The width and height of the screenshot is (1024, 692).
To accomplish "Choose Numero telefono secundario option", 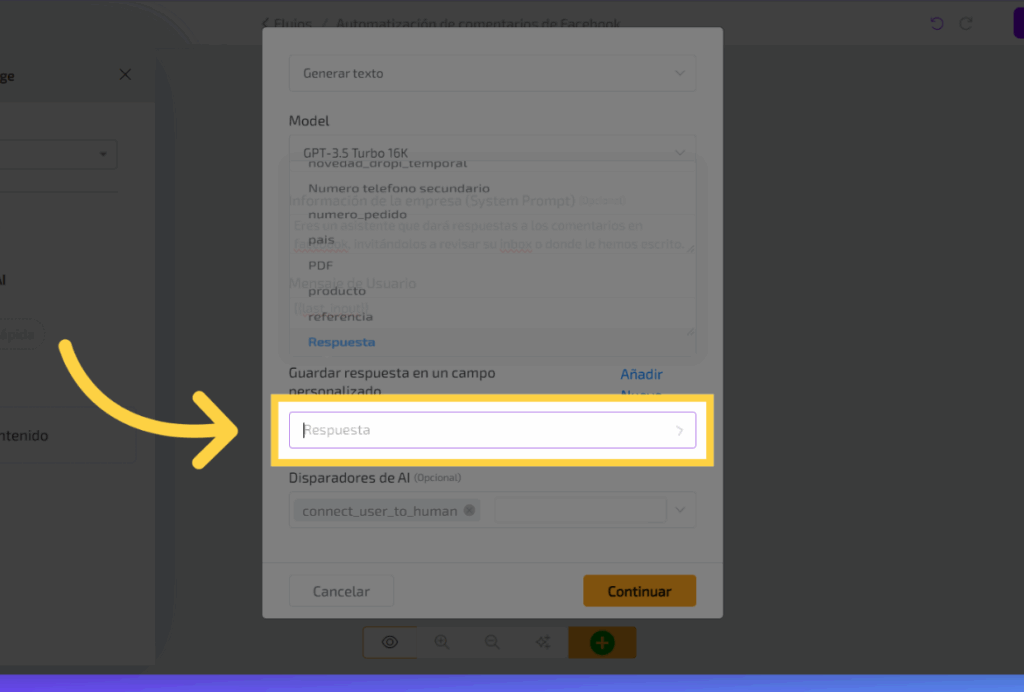I will [399, 188].
